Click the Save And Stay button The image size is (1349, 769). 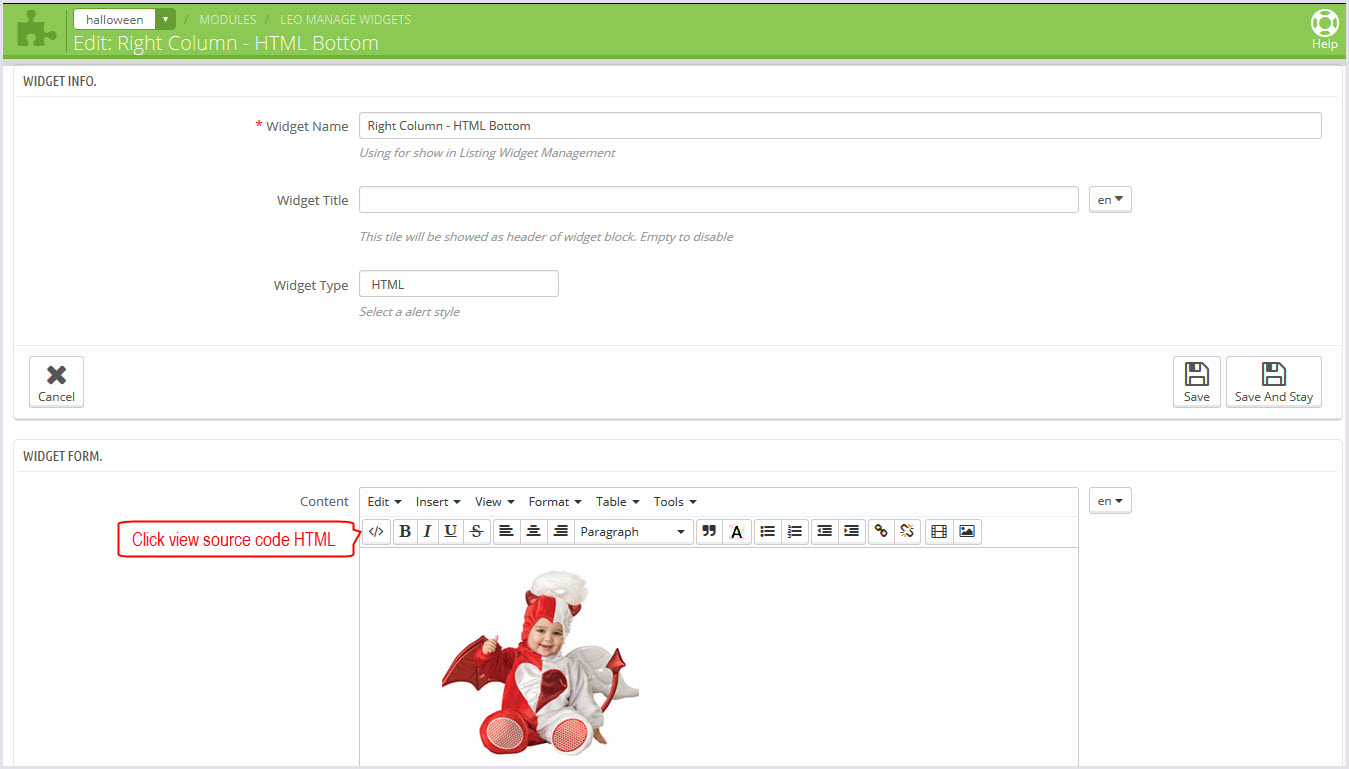[x=1274, y=382]
